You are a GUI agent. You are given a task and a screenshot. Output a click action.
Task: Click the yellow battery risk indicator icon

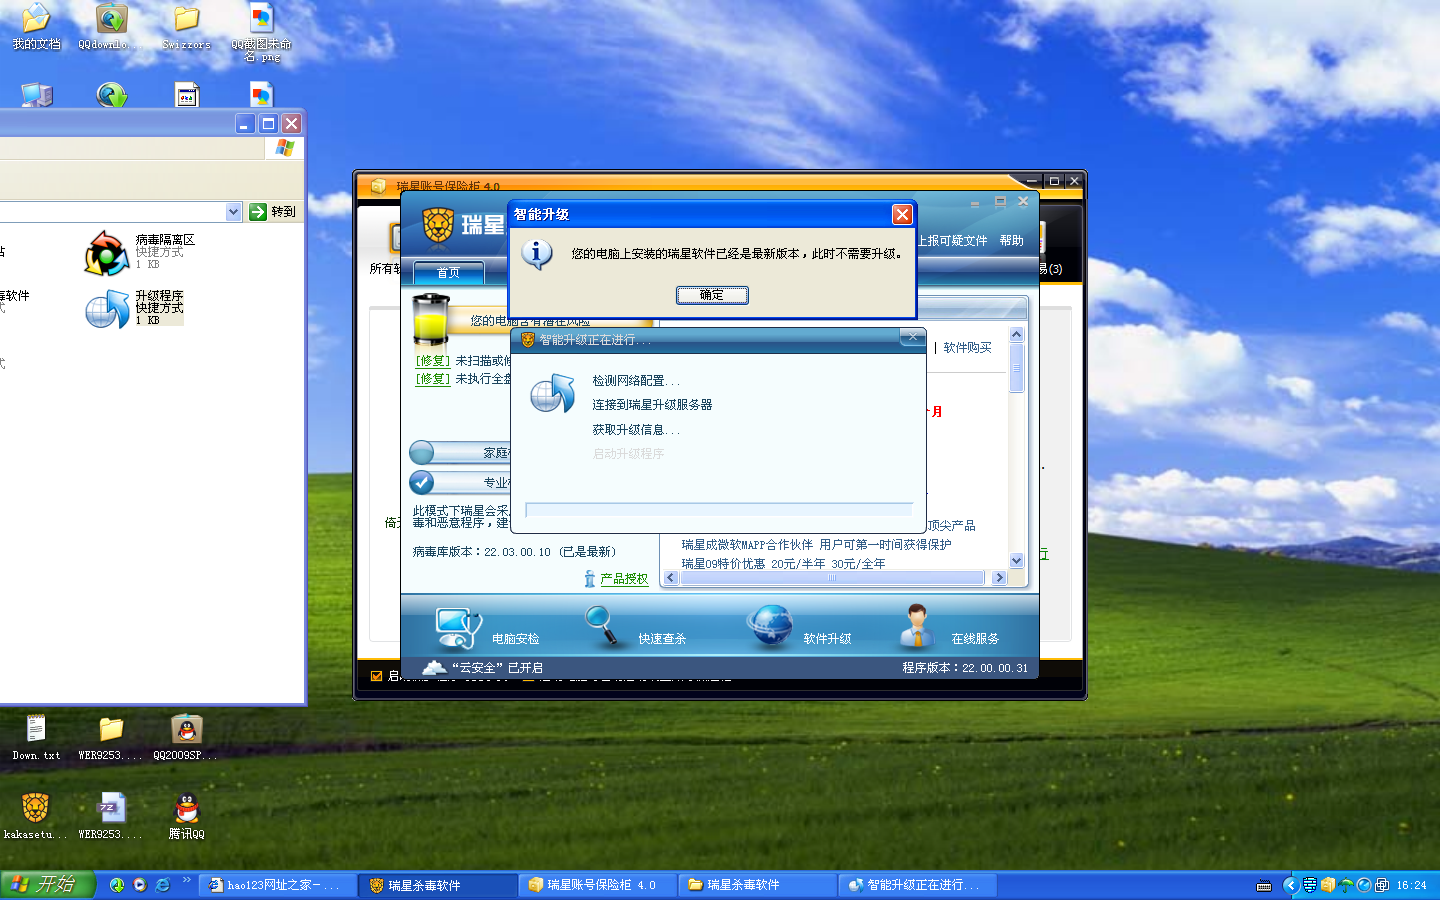pyautogui.click(x=431, y=319)
